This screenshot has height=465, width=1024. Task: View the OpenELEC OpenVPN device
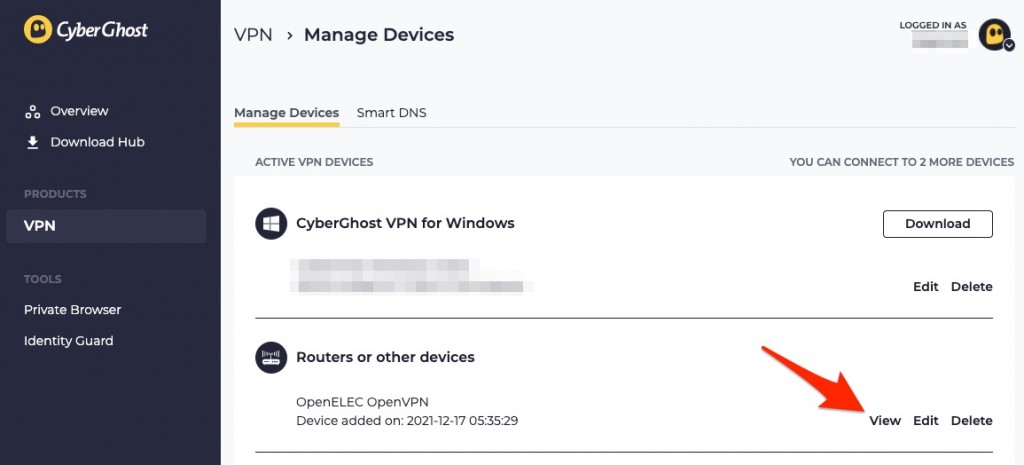tap(885, 421)
